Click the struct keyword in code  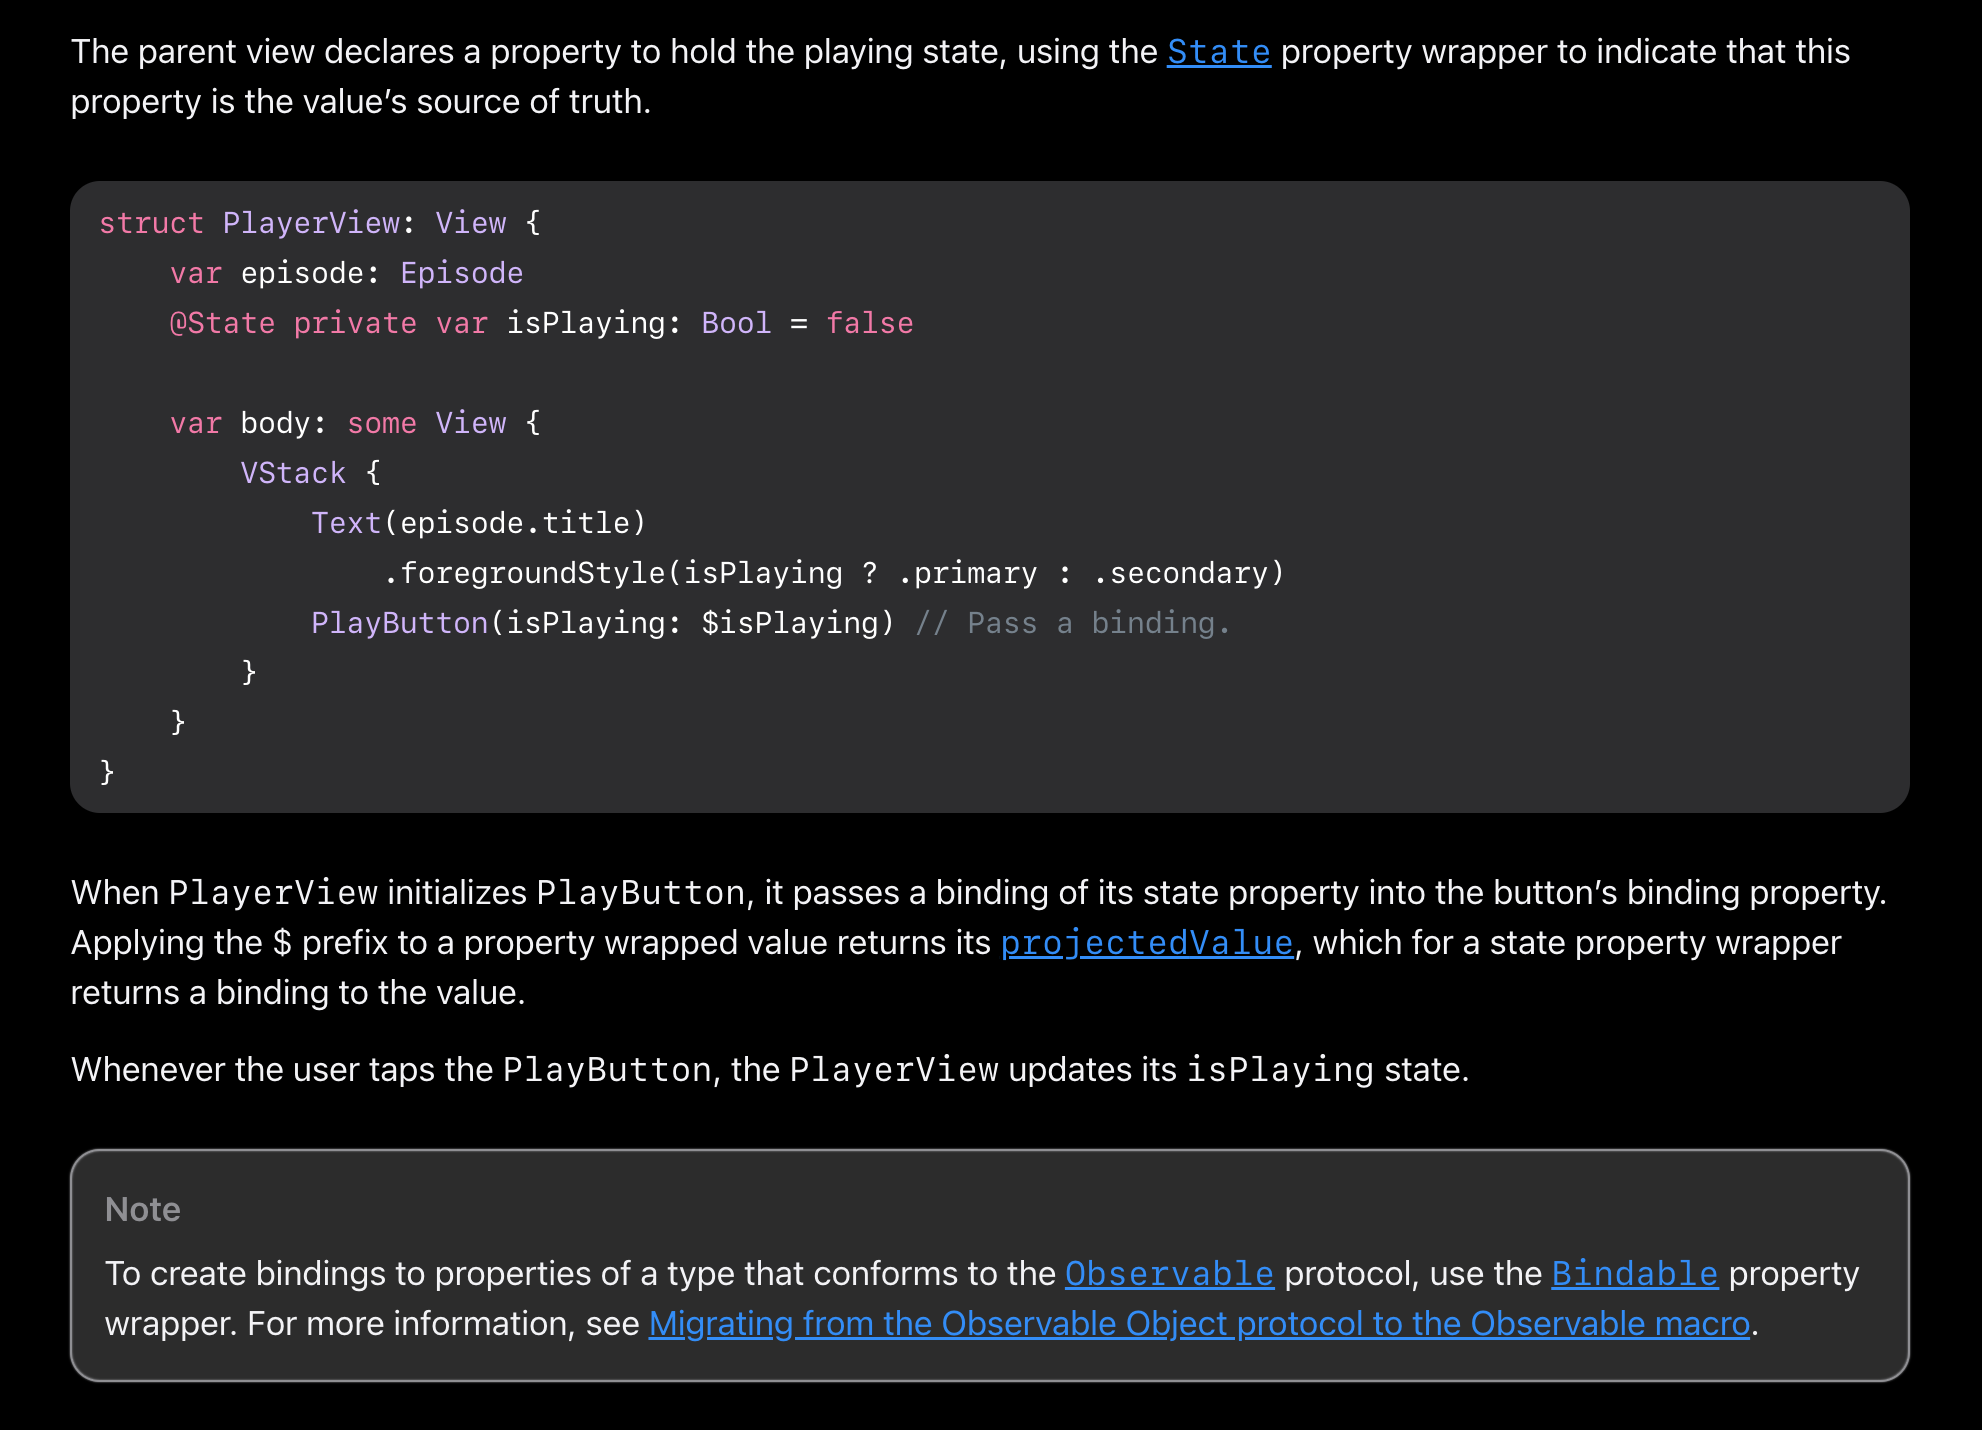coord(151,223)
